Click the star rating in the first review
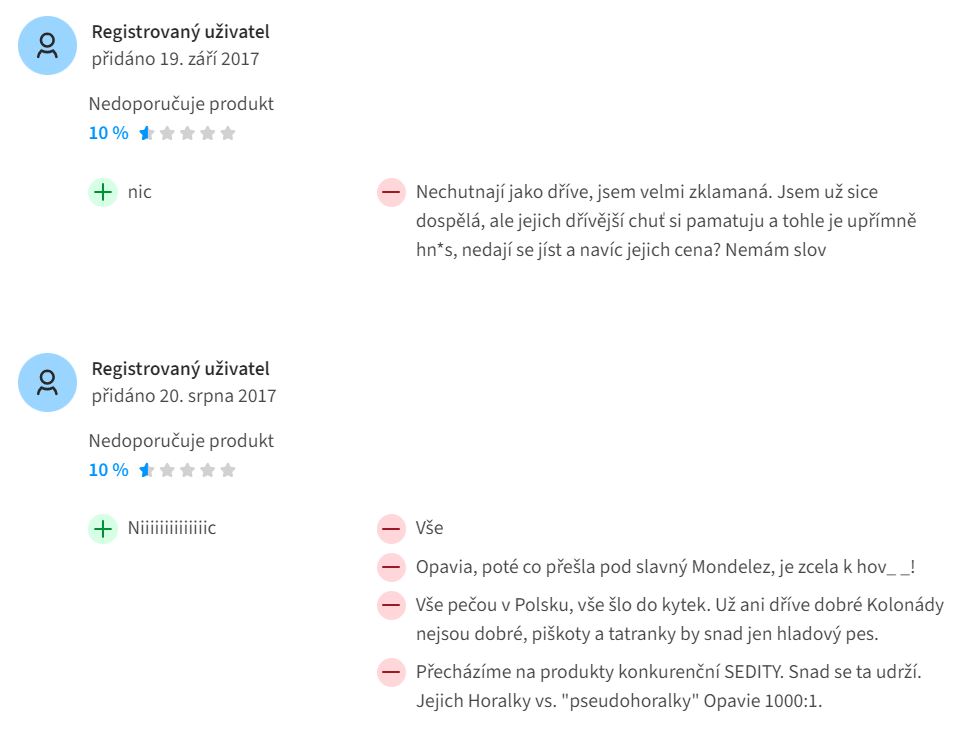This screenshot has width=964, height=731. (187, 133)
